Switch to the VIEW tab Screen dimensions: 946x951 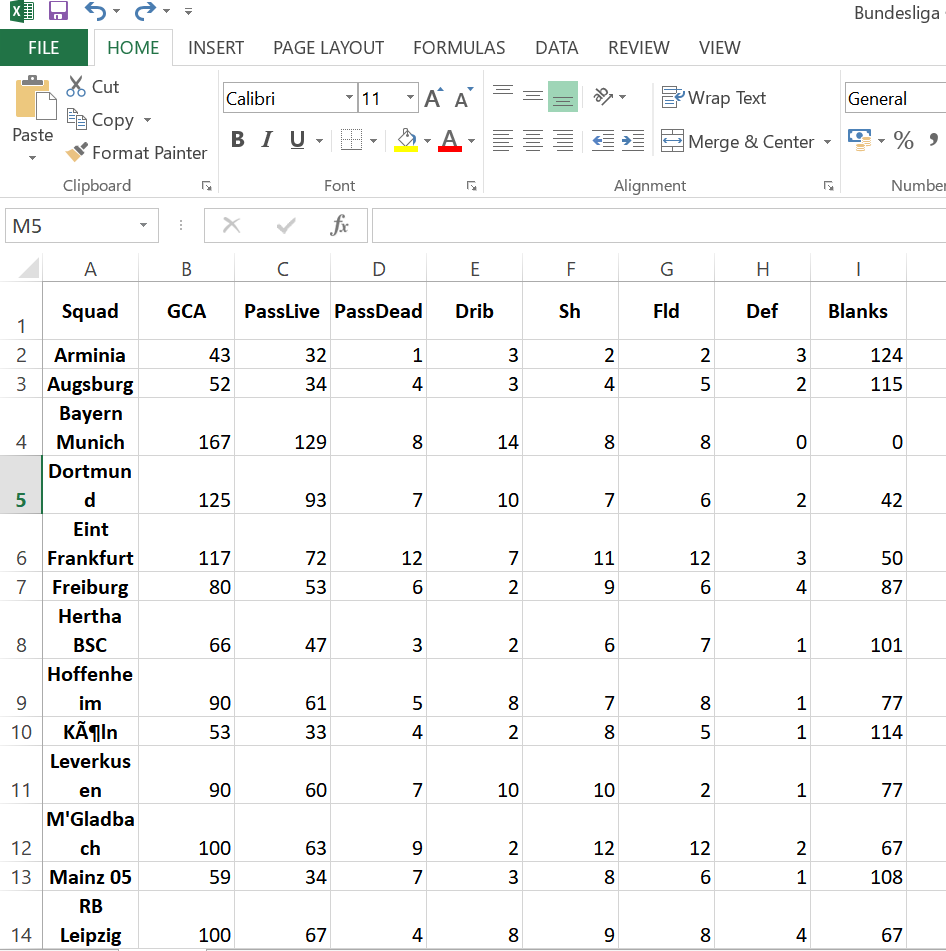pos(719,47)
